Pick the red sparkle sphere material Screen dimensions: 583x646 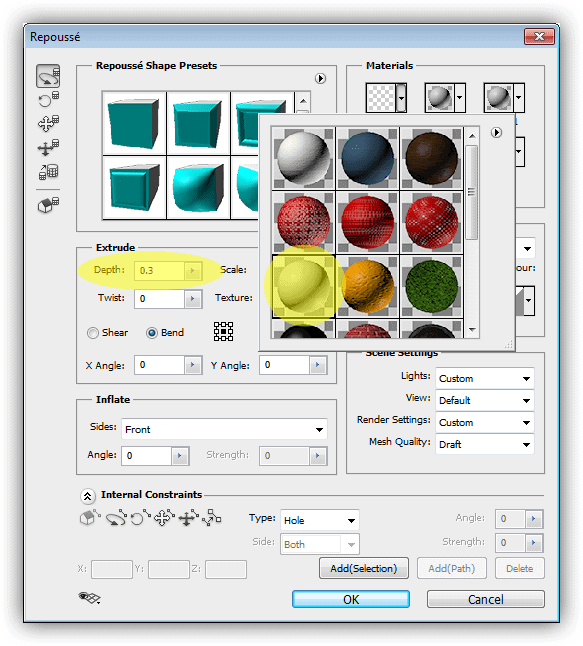pyautogui.click(x=431, y=222)
